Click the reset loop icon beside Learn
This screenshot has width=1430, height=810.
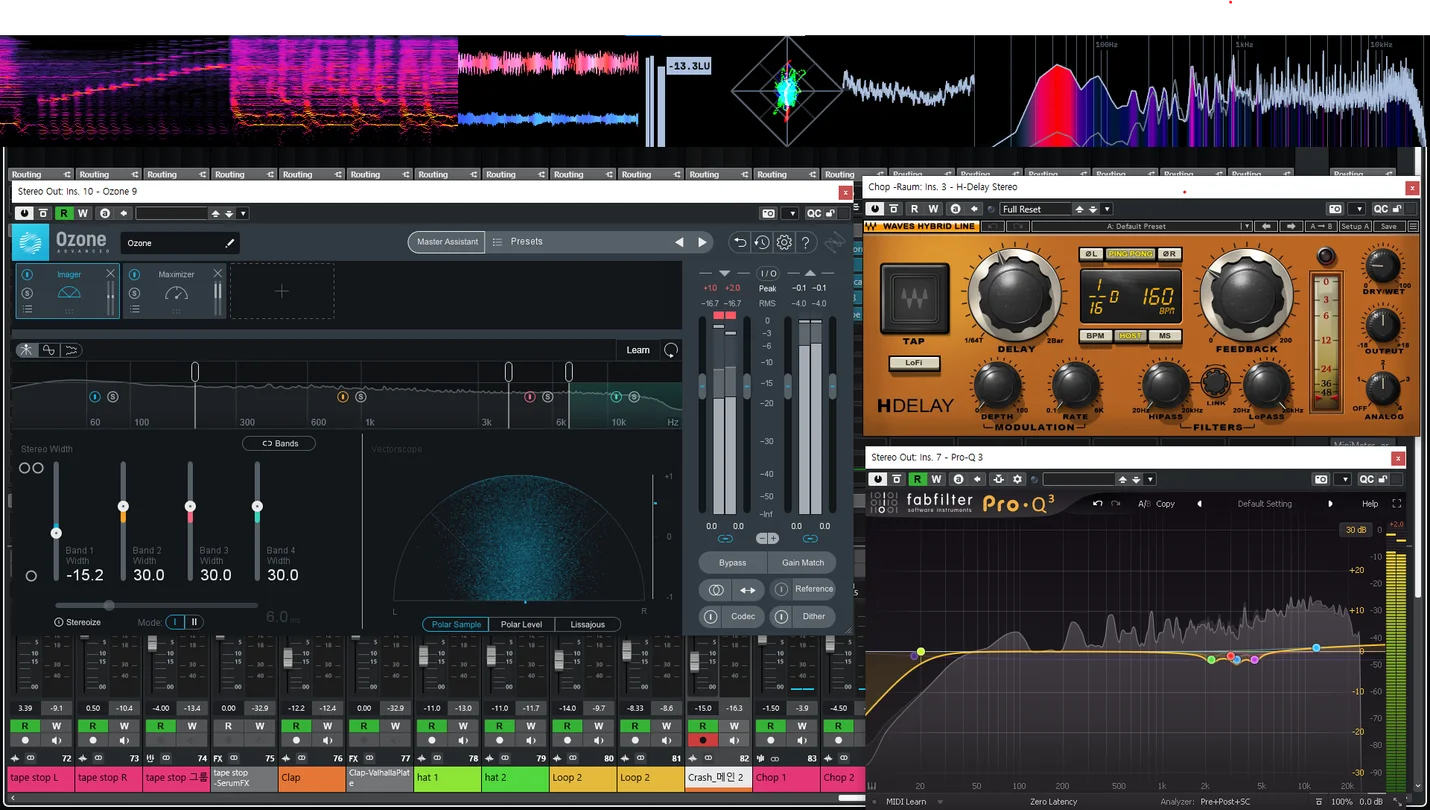(x=670, y=350)
